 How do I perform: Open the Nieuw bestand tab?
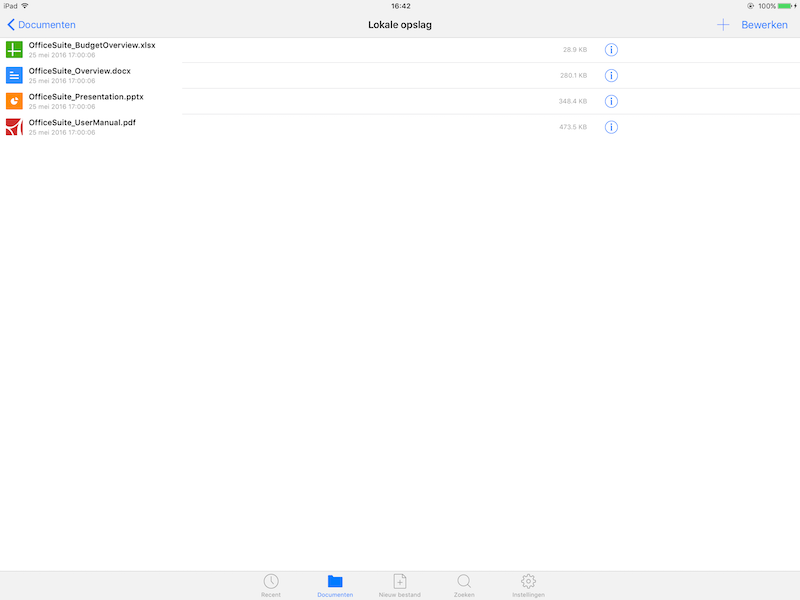399,585
